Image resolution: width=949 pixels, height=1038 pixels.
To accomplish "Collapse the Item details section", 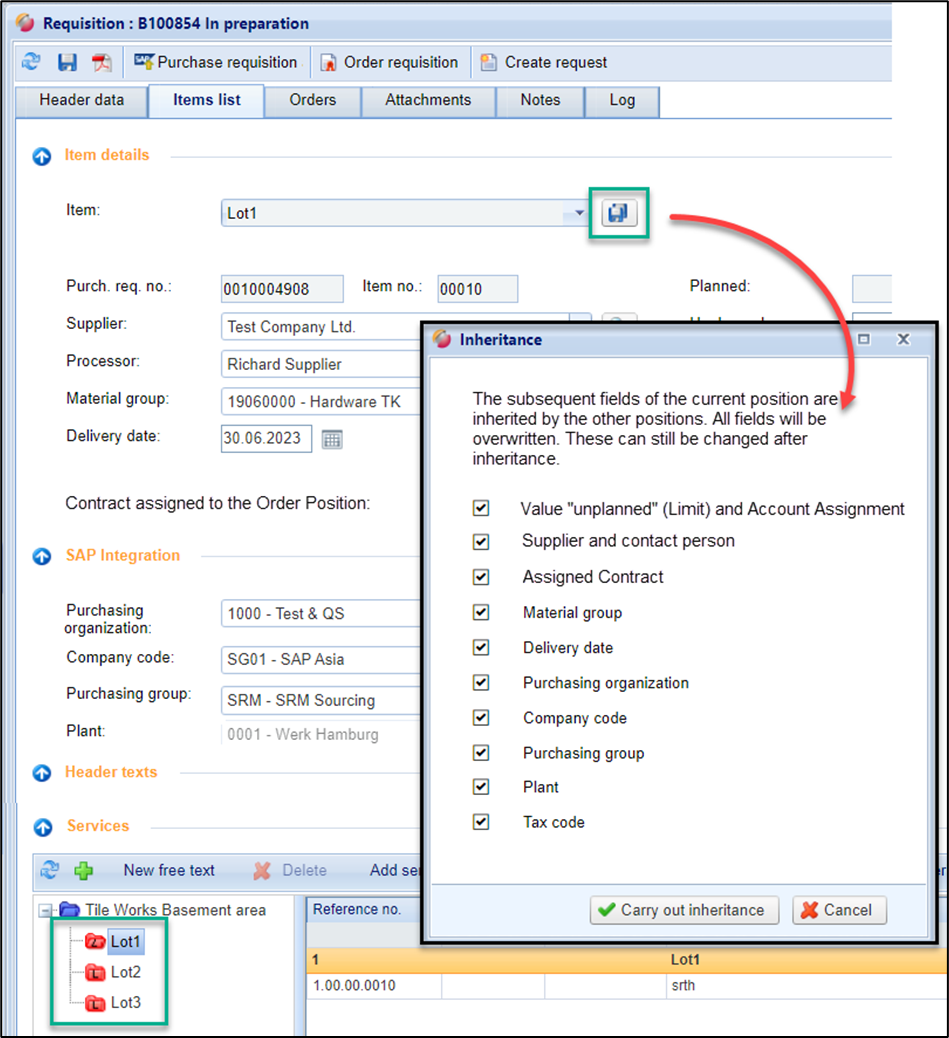I will click(42, 156).
